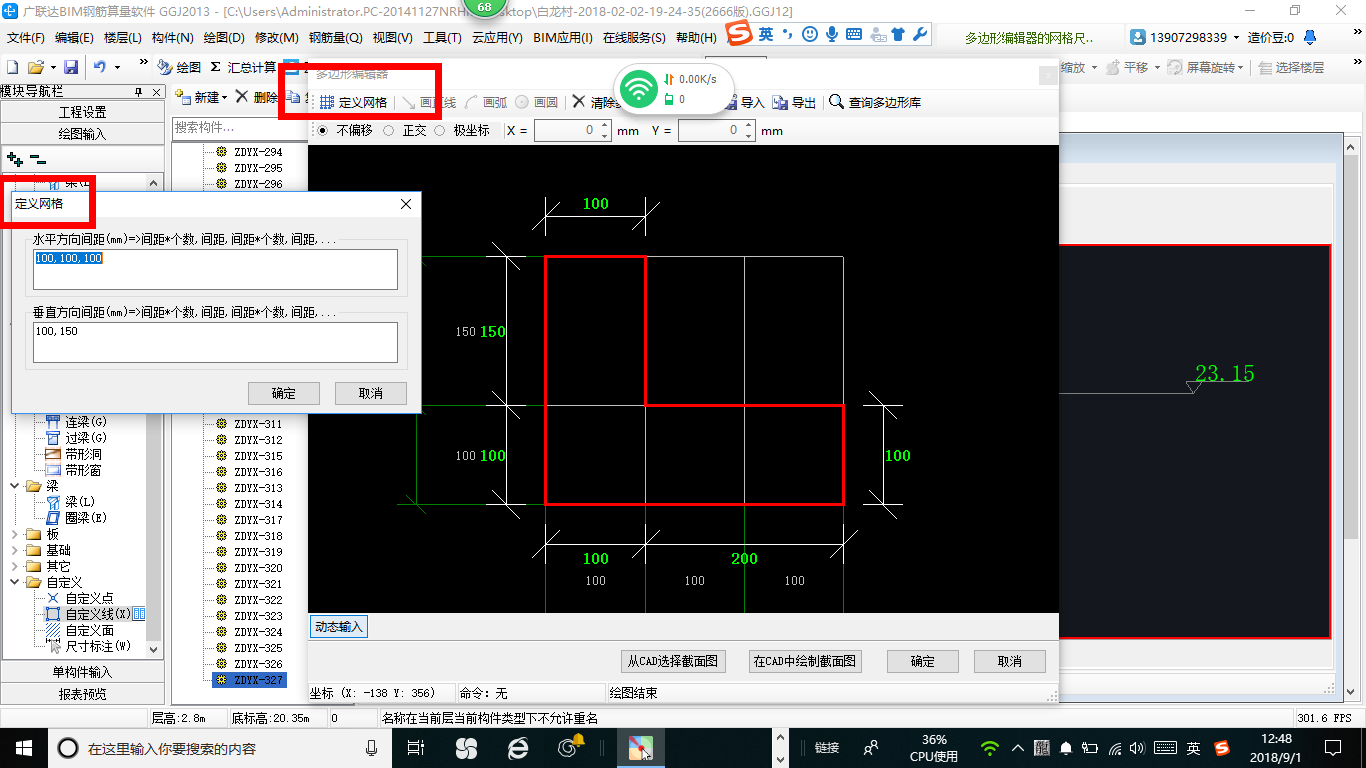The height and width of the screenshot is (768, 1366).
Task: Click 在CAD中绘制截面图 button
Action: (805, 661)
